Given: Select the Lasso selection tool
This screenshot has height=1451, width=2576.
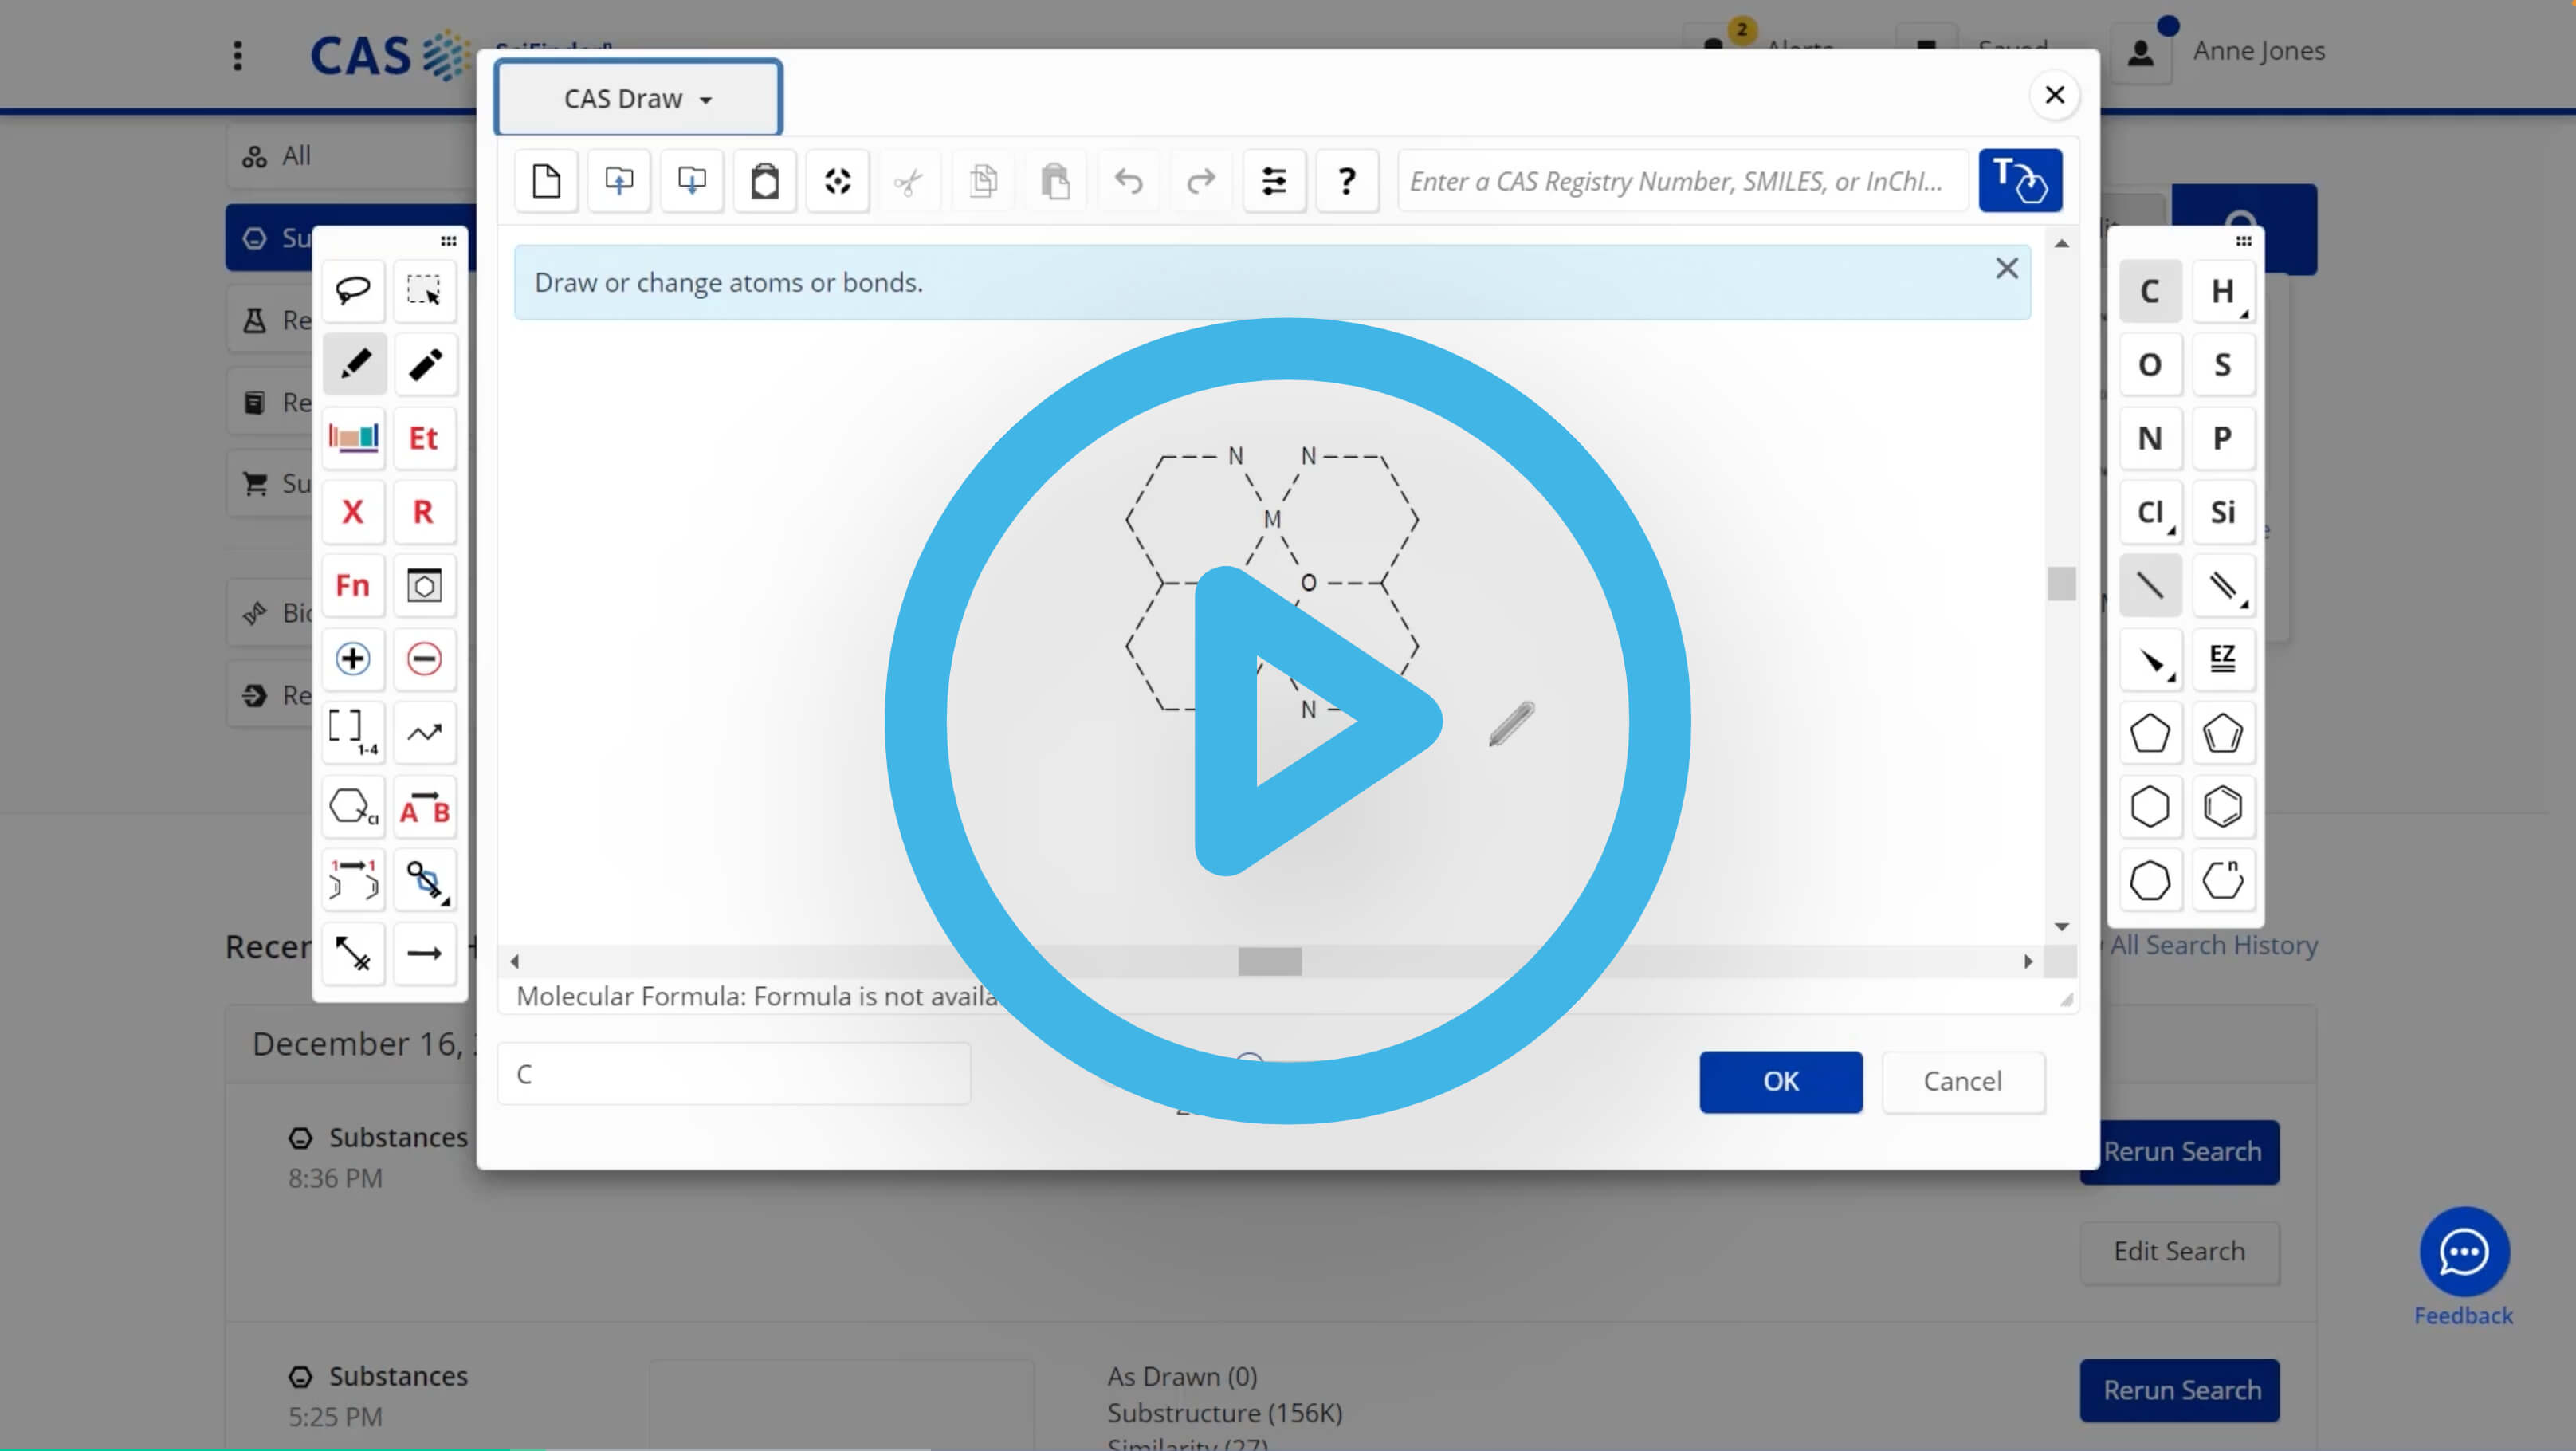Looking at the screenshot, I should tap(353, 291).
